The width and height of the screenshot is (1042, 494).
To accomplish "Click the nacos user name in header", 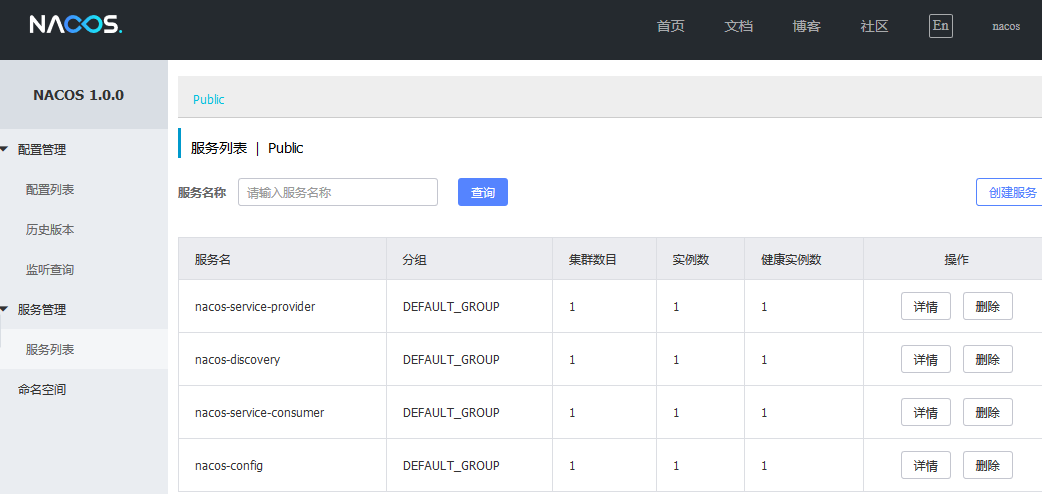I will click(x=1006, y=27).
